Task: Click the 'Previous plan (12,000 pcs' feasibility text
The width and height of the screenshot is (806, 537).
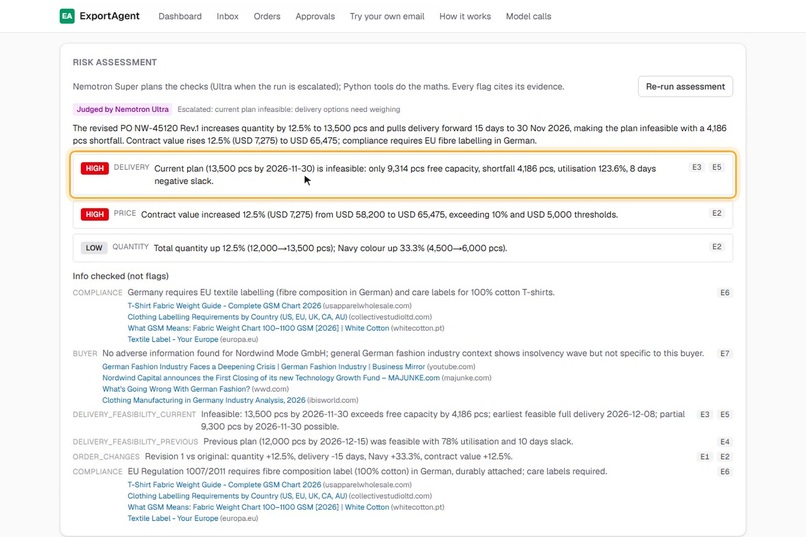Action: click(388, 441)
